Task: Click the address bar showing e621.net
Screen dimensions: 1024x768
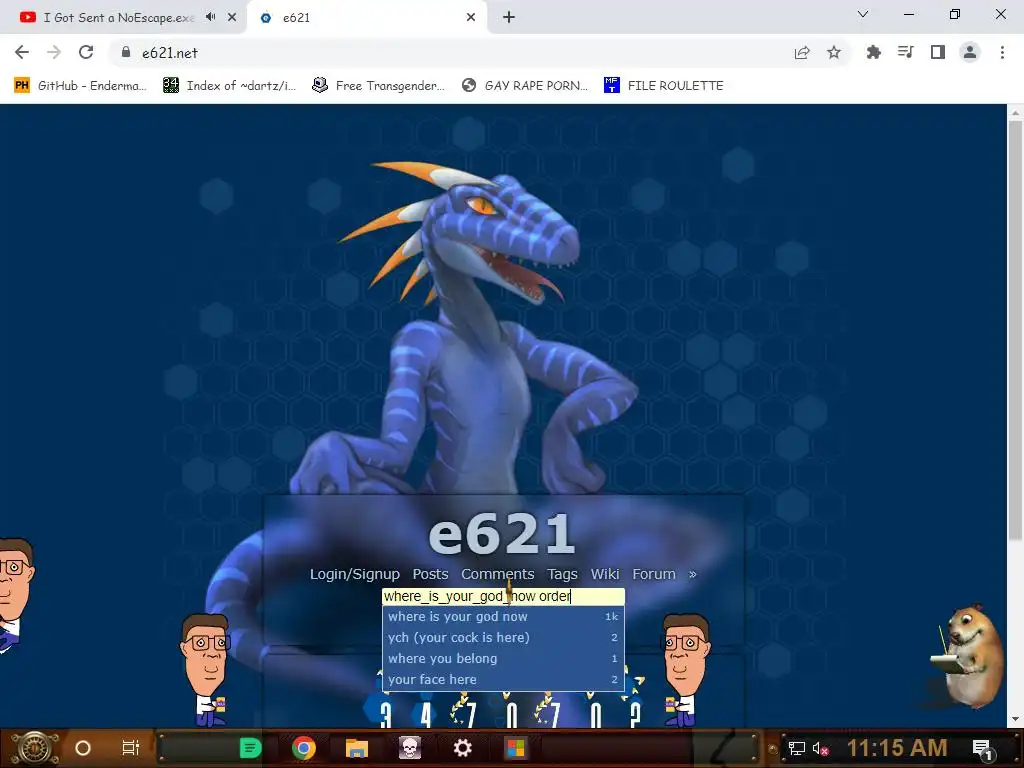Action: coord(451,53)
